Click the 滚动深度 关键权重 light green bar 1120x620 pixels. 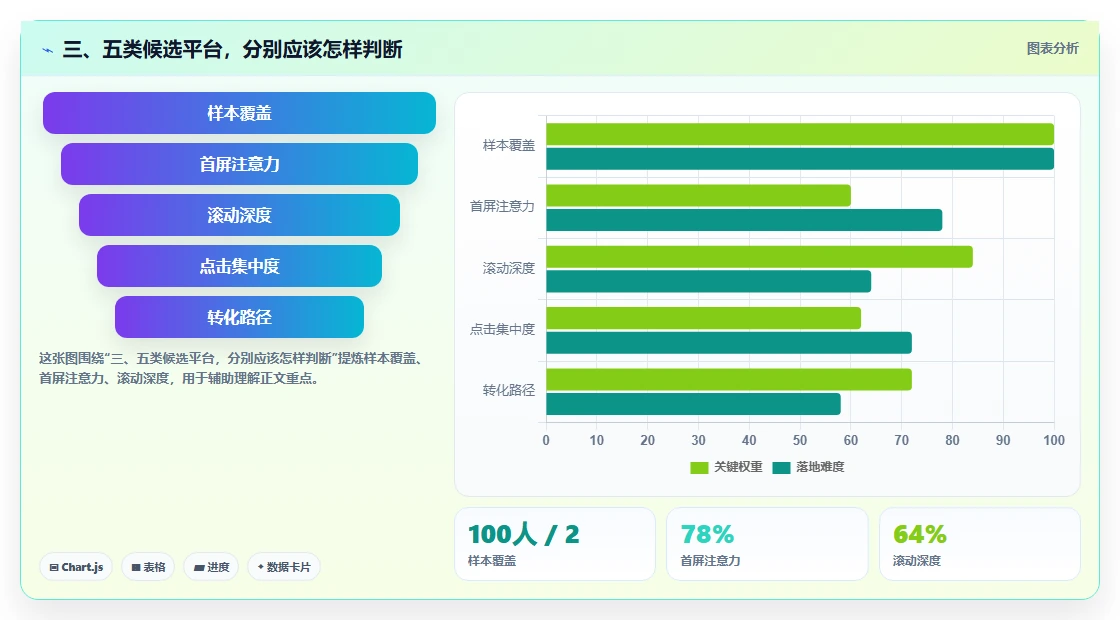(x=759, y=257)
